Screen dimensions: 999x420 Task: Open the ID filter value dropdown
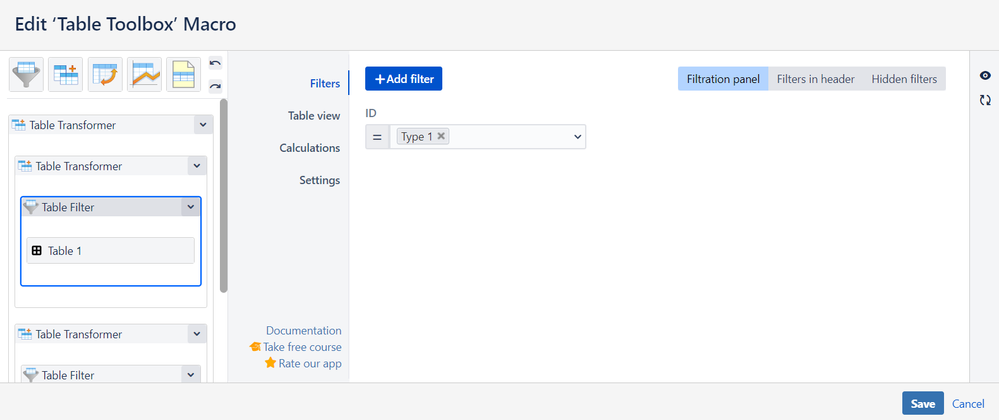pos(577,137)
